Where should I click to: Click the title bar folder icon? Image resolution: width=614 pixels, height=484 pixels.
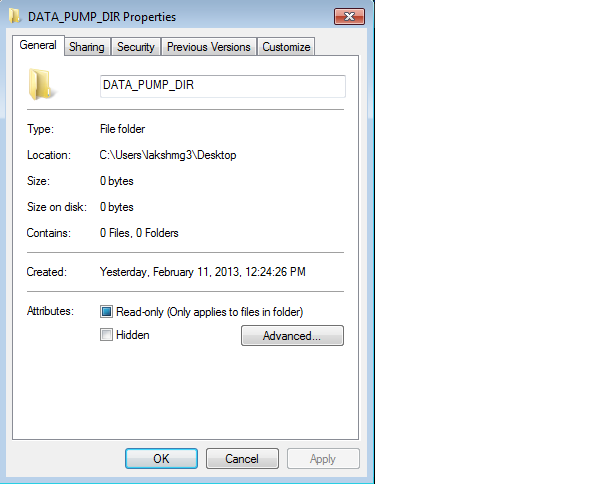[x=14, y=16]
